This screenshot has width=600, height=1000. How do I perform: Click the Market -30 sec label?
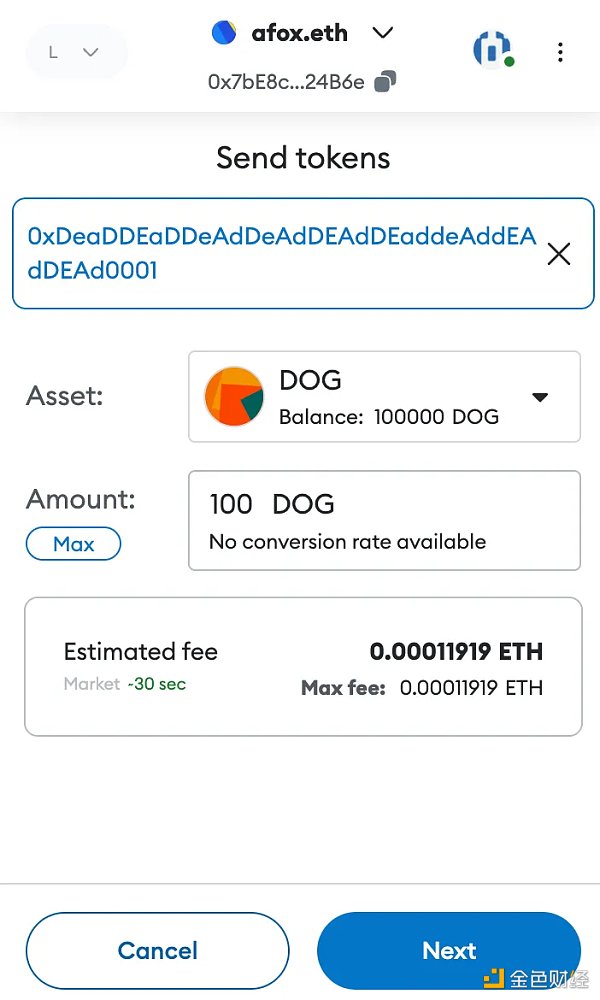[125, 684]
